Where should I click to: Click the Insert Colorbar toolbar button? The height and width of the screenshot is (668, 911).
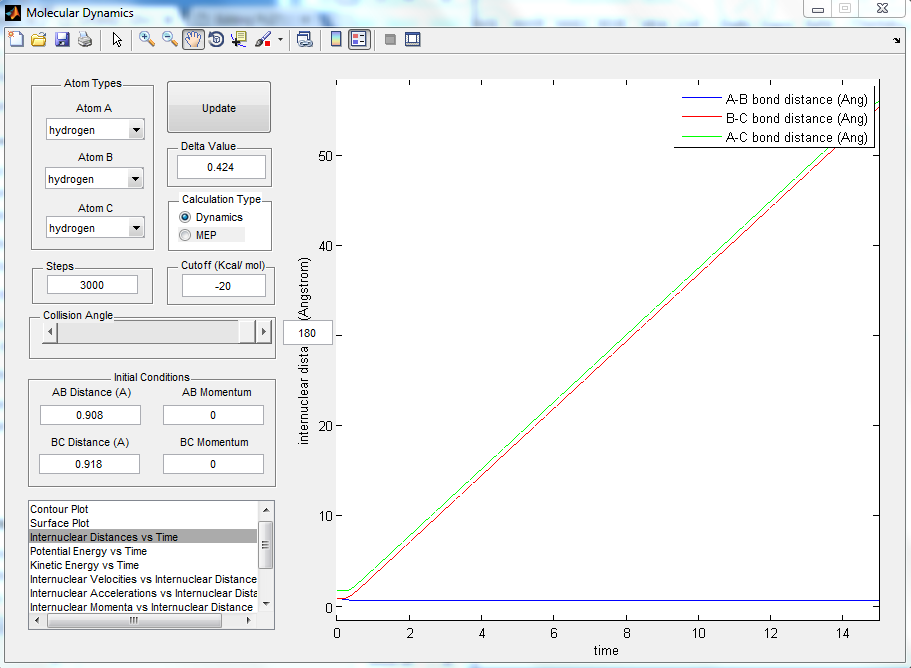pyautogui.click(x=336, y=40)
